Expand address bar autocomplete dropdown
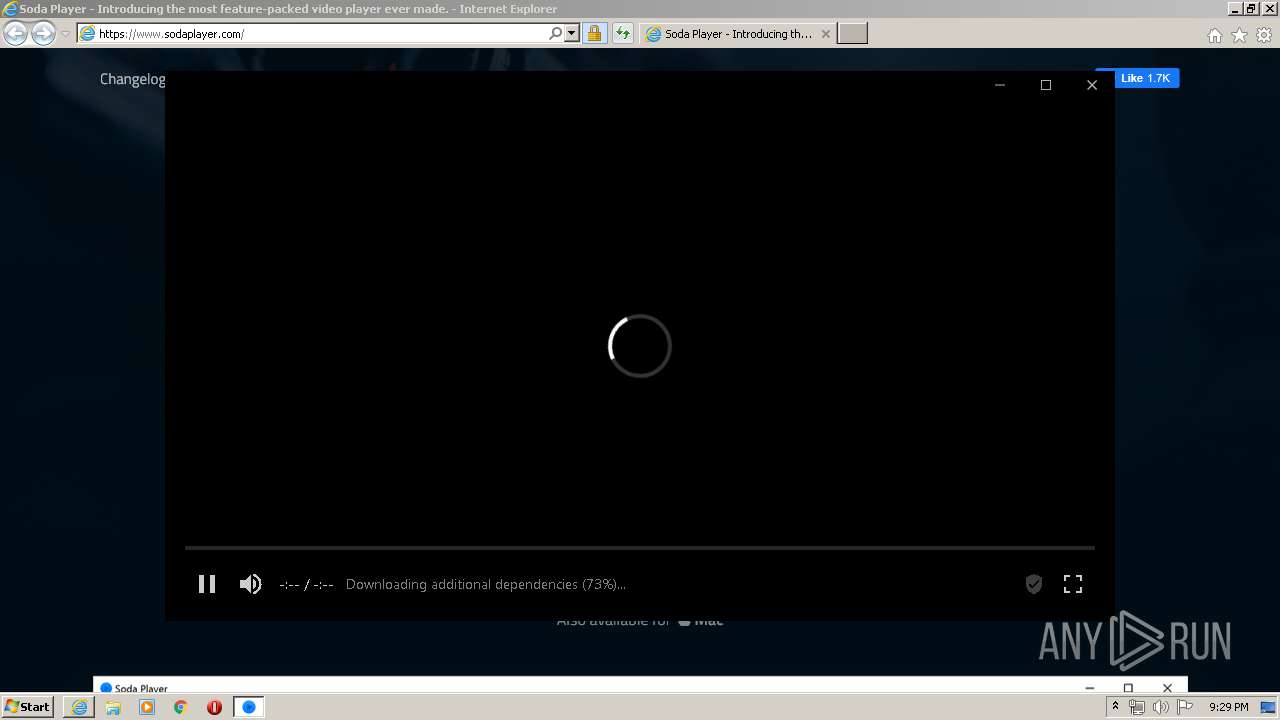Screen dimensions: 1280x720 tap(572, 34)
